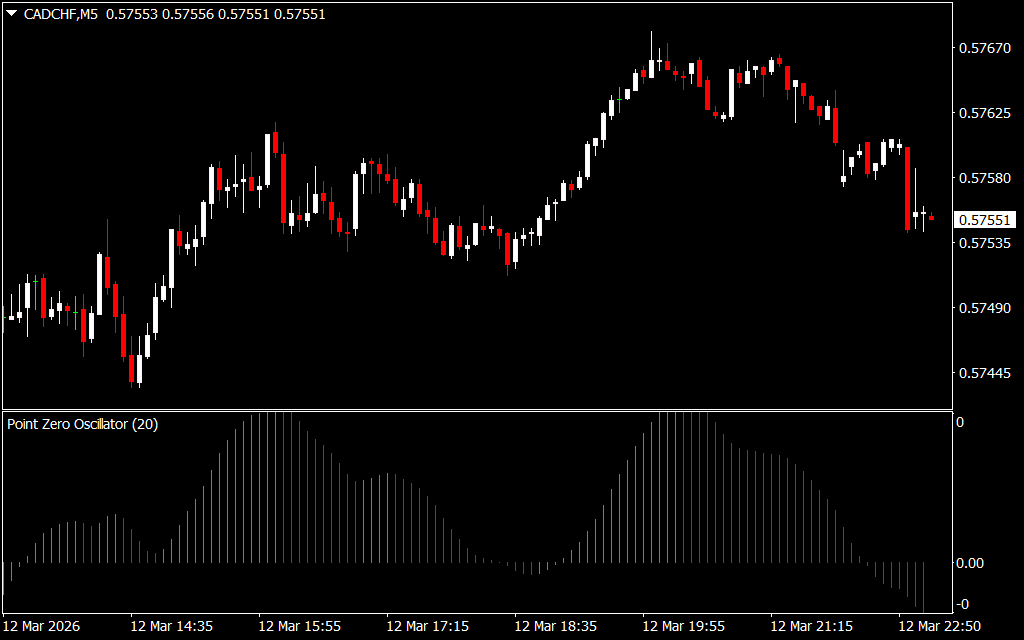1024x640 pixels.
Task: Click the 0.57625 price axis label
Action: tap(985, 113)
